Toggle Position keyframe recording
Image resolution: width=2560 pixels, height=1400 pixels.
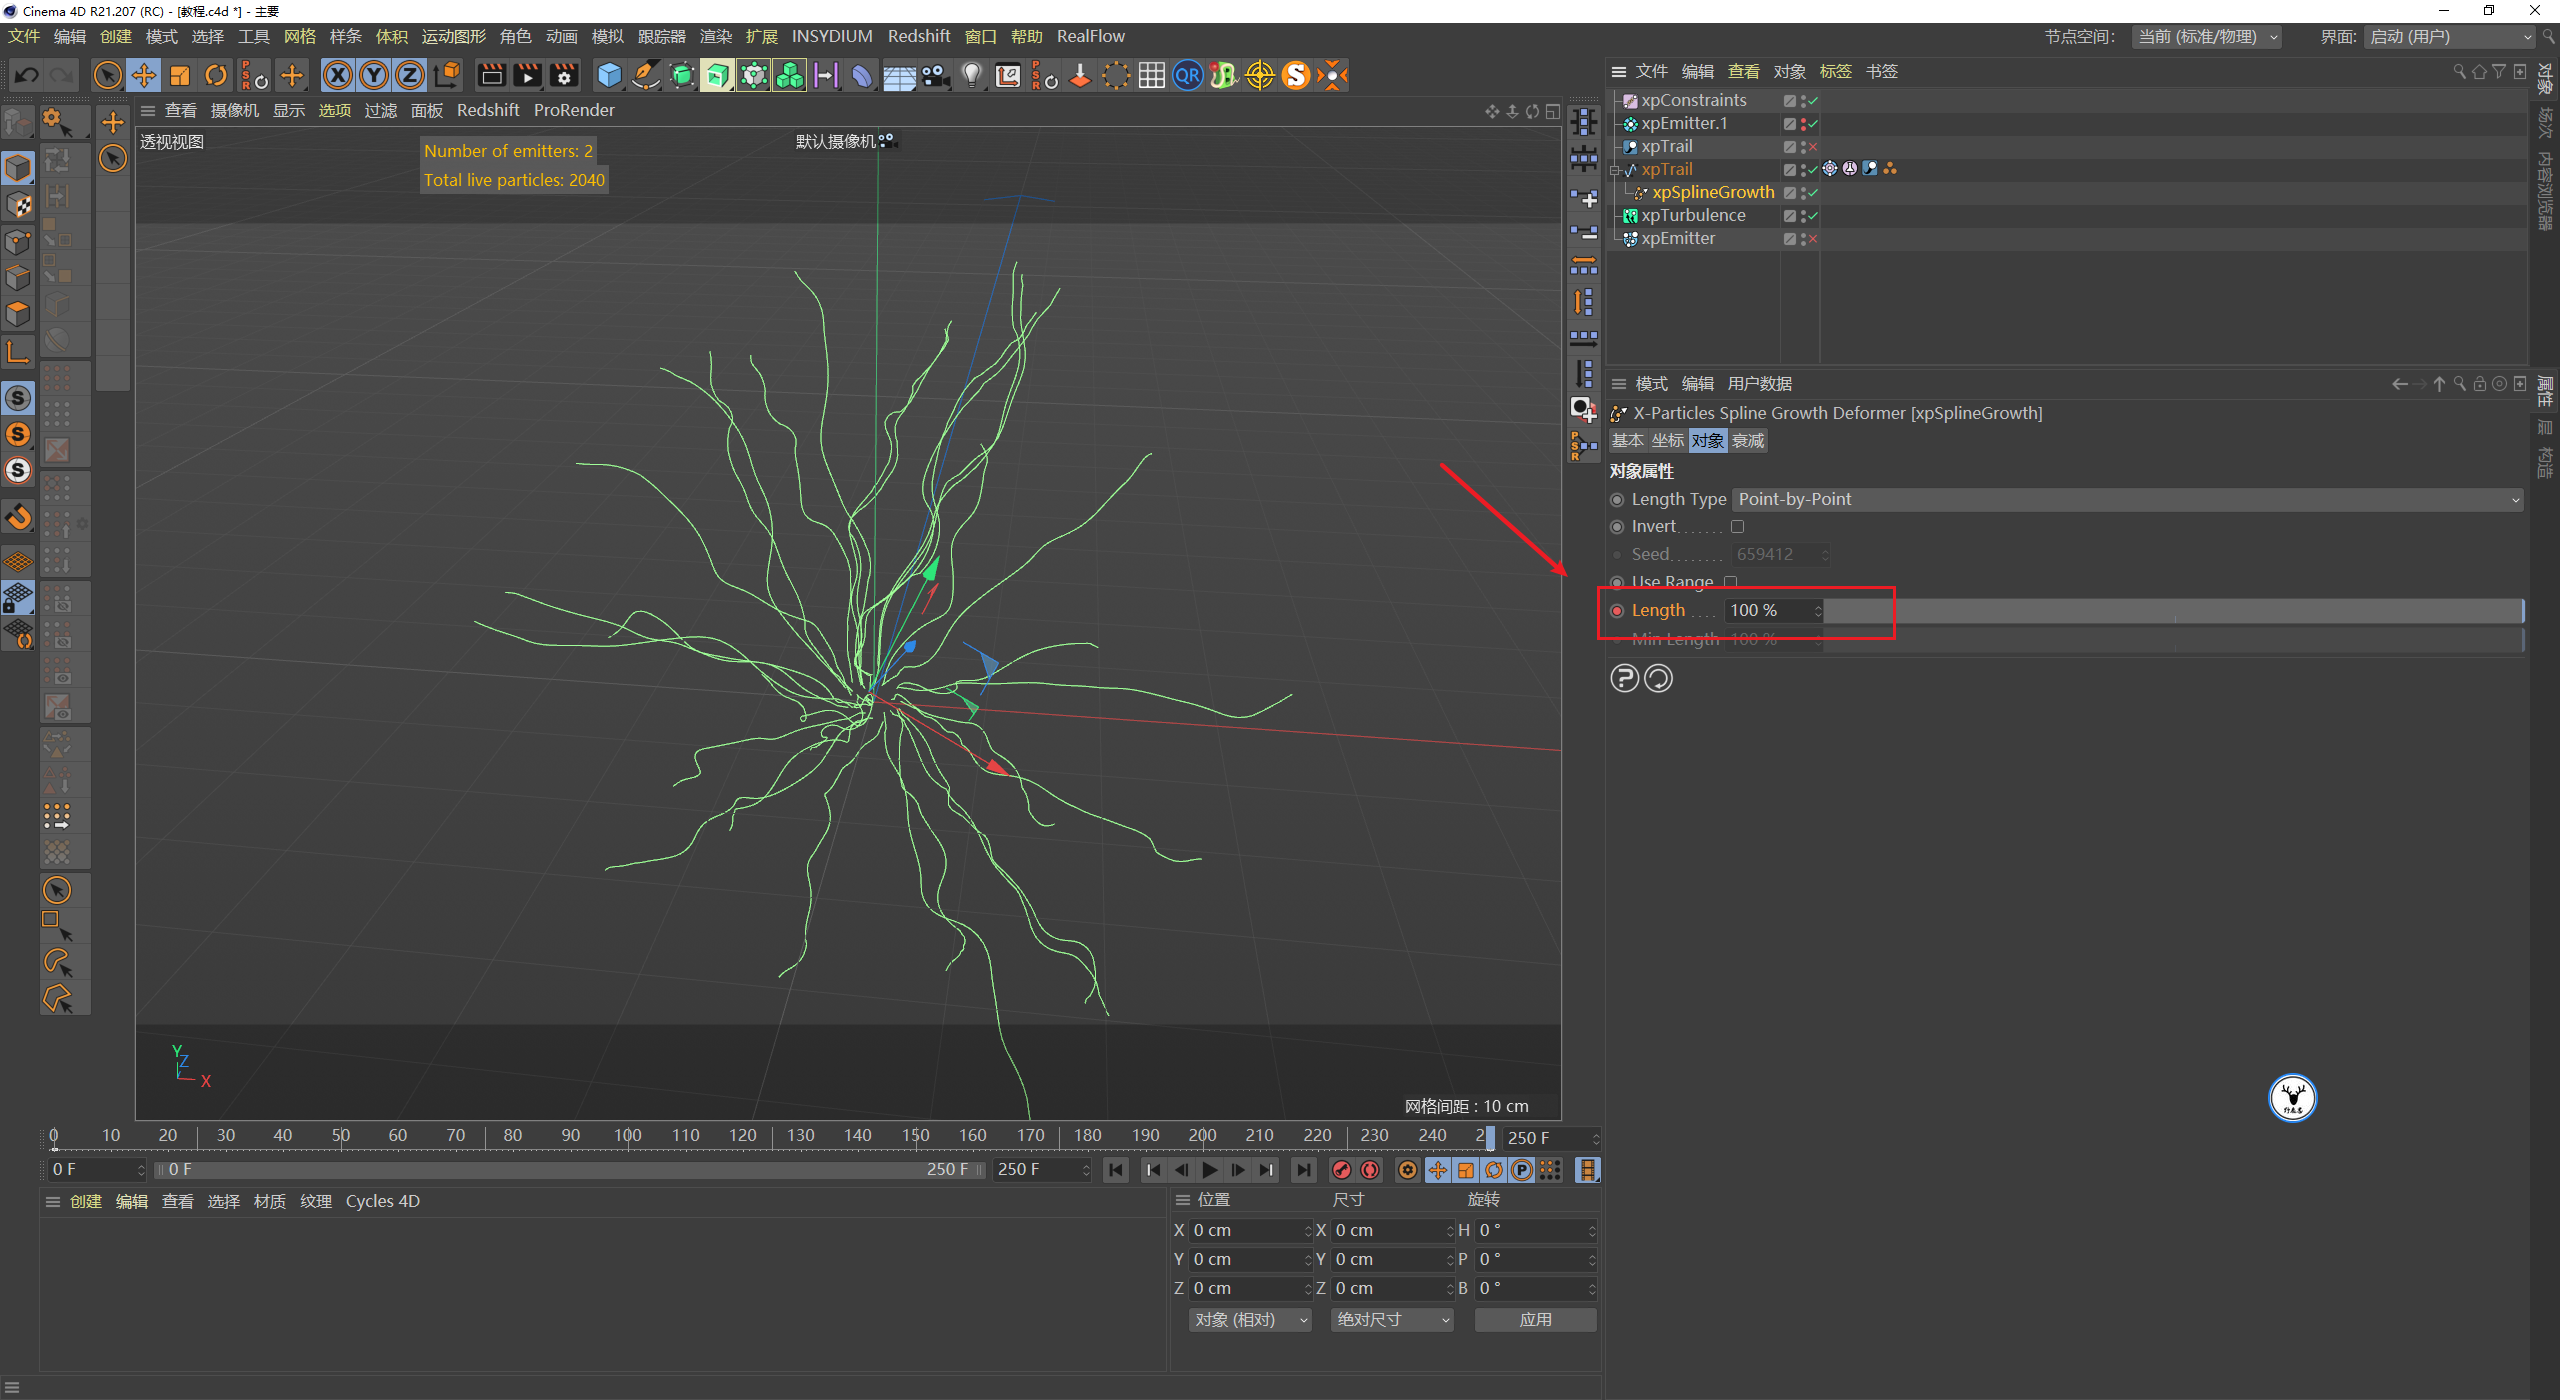coord(1438,1169)
